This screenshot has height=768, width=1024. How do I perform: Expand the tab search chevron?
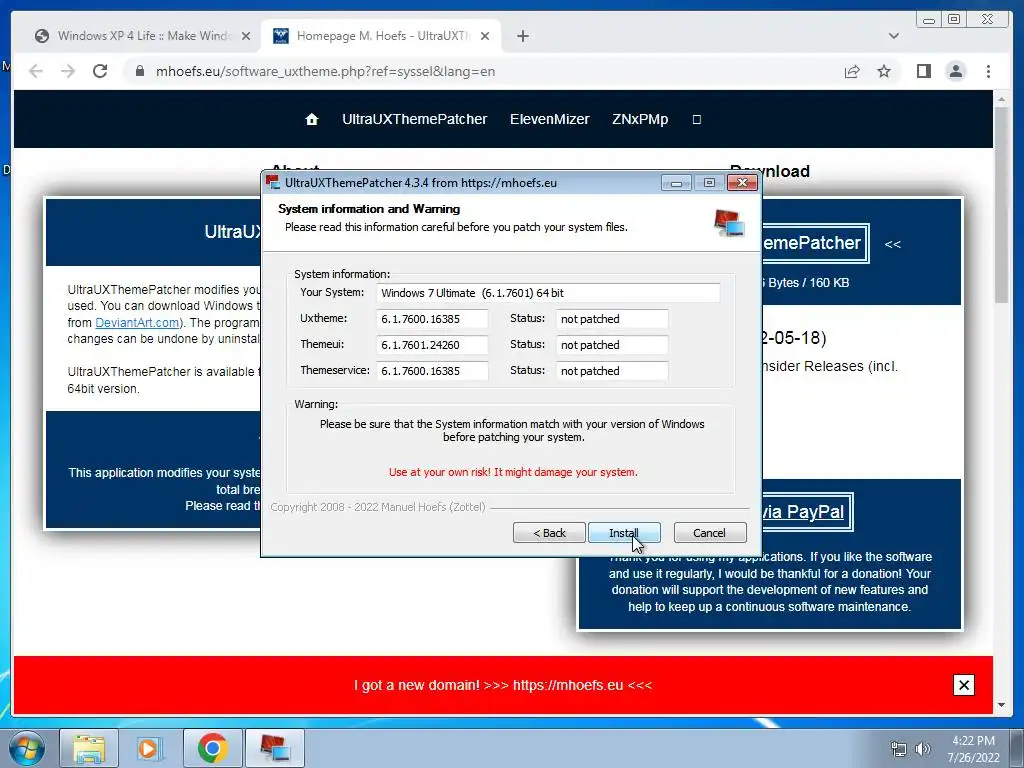click(x=894, y=36)
